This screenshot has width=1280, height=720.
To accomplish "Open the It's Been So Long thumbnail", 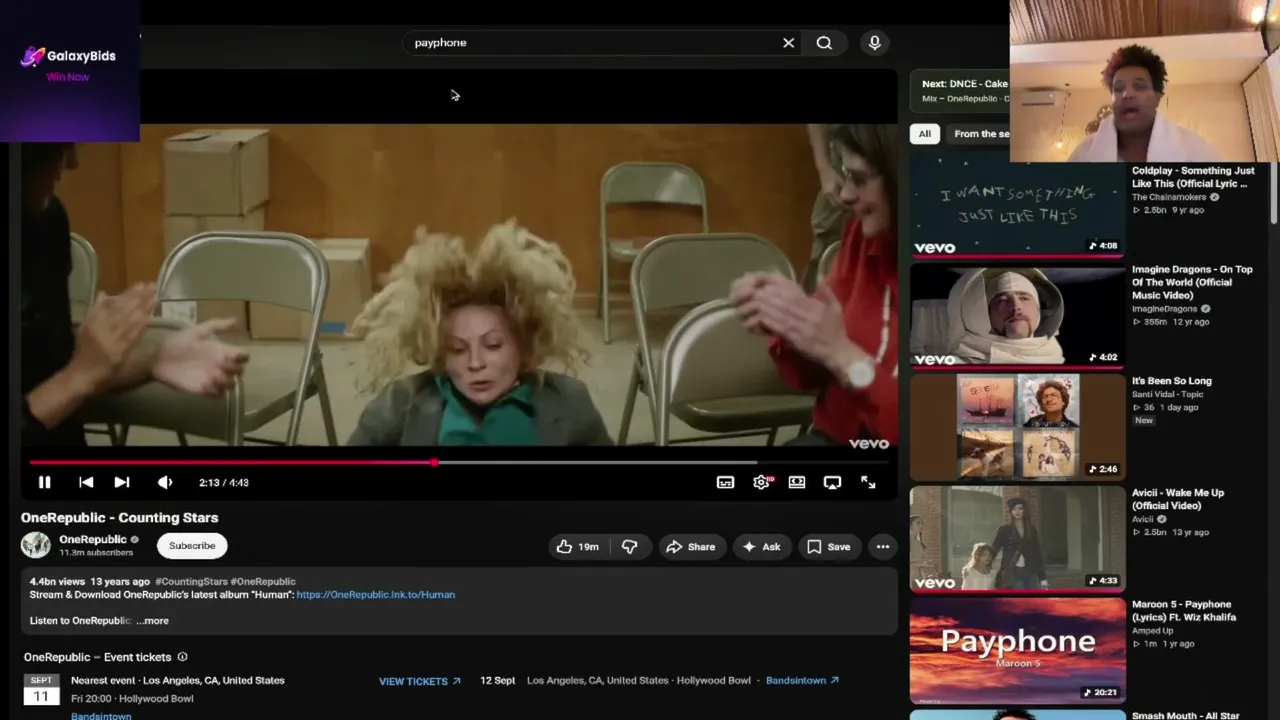I will 1017,428.
